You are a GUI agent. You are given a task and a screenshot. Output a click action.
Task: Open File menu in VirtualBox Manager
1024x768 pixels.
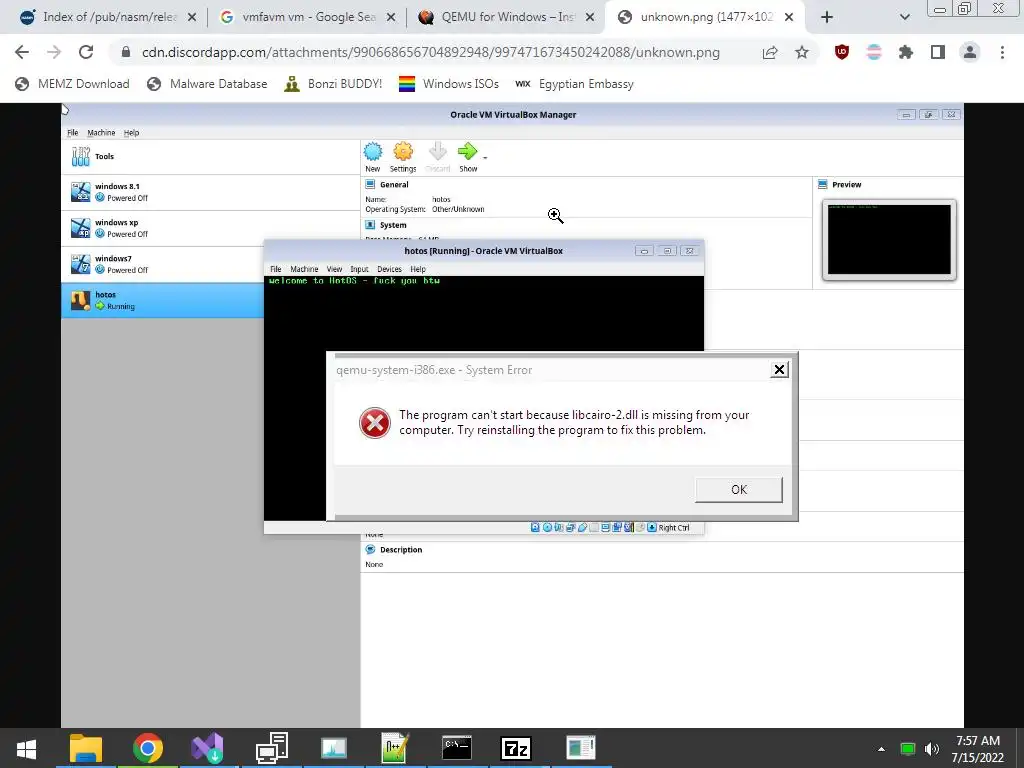coord(72,133)
